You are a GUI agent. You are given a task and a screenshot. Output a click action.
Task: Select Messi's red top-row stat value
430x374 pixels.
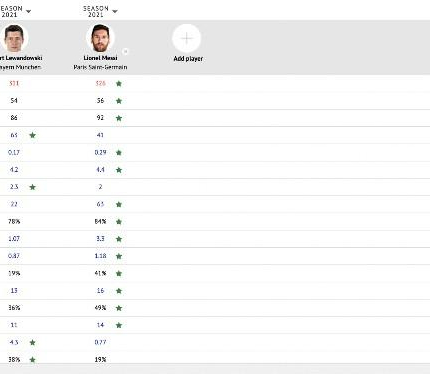[100, 83]
